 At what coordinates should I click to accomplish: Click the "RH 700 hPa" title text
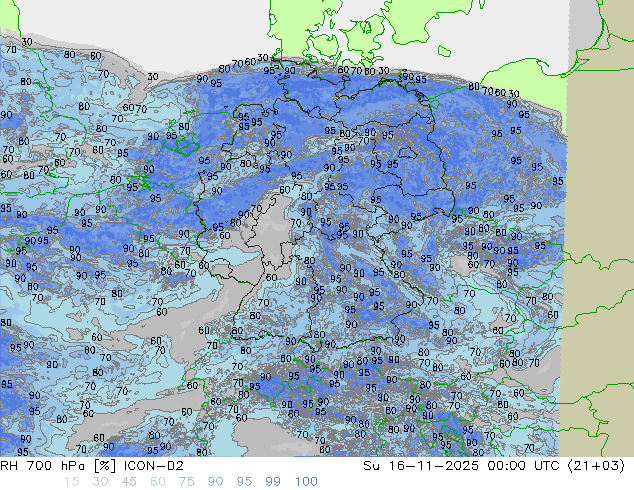42,466
